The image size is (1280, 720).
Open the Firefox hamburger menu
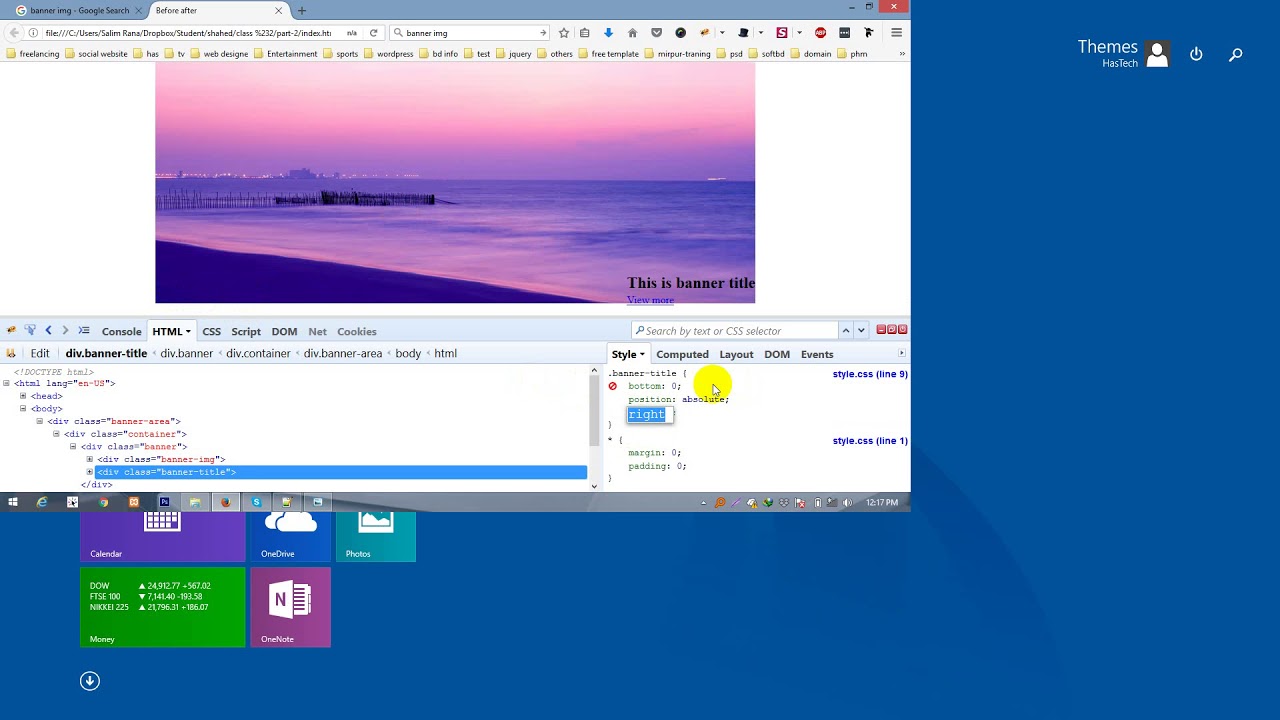(896, 33)
